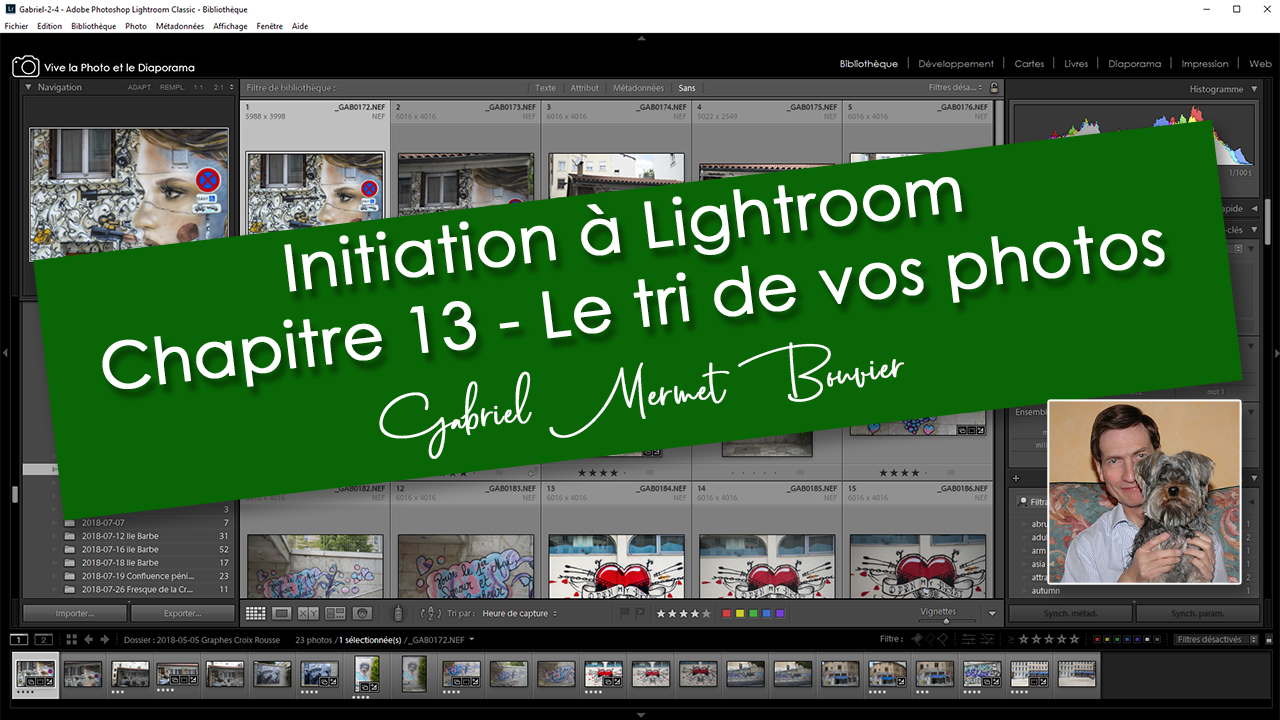Toggle the flagged photos filter
The height and width of the screenshot is (720, 1280).
(x=916, y=639)
